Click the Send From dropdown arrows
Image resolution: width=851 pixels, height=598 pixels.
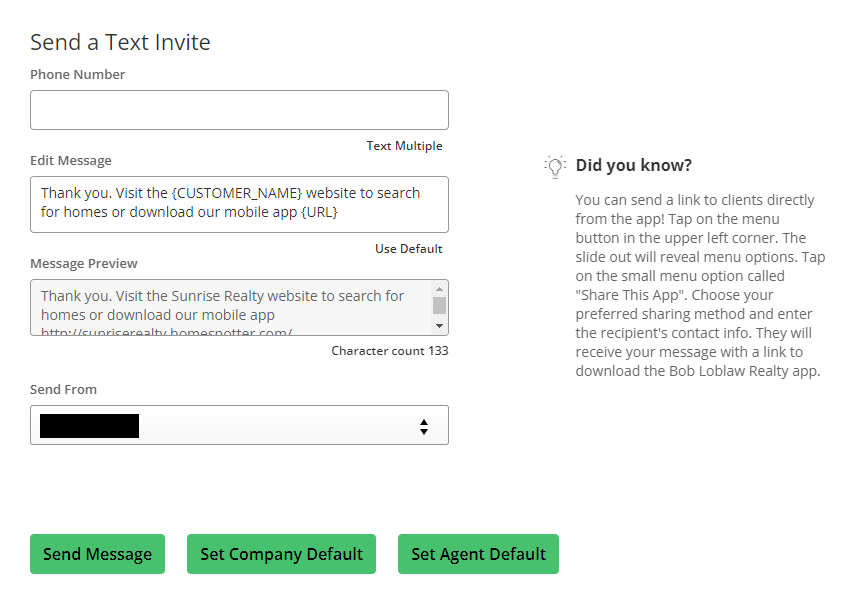(424, 427)
